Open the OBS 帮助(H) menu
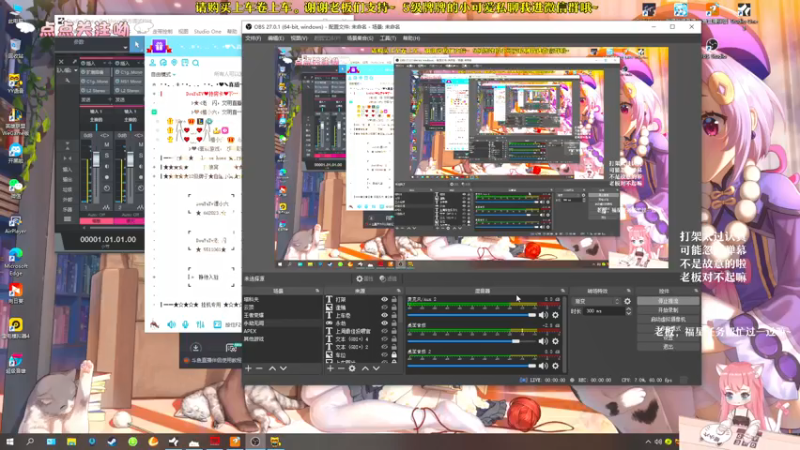 pyautogui.click(x=411, y=38)
